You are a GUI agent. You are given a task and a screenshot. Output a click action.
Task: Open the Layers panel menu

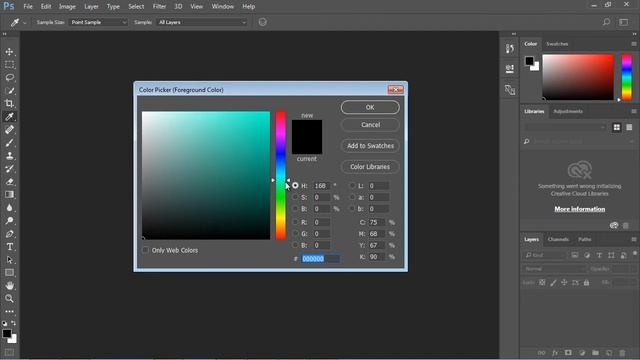click(633, 239)
